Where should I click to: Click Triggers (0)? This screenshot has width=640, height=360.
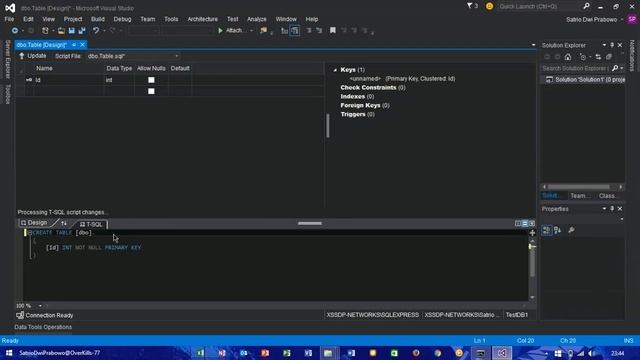click(x=358, y=114)
